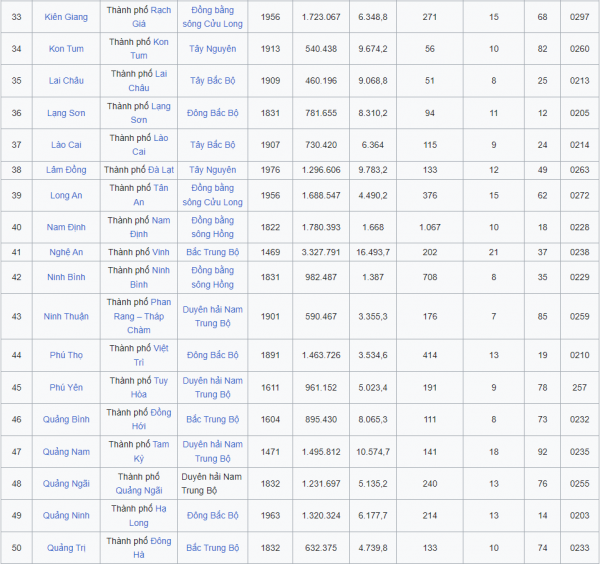This screenshot has height=564, width=600.
Task: Open the Phú Thọ province link
Action: 66,355
